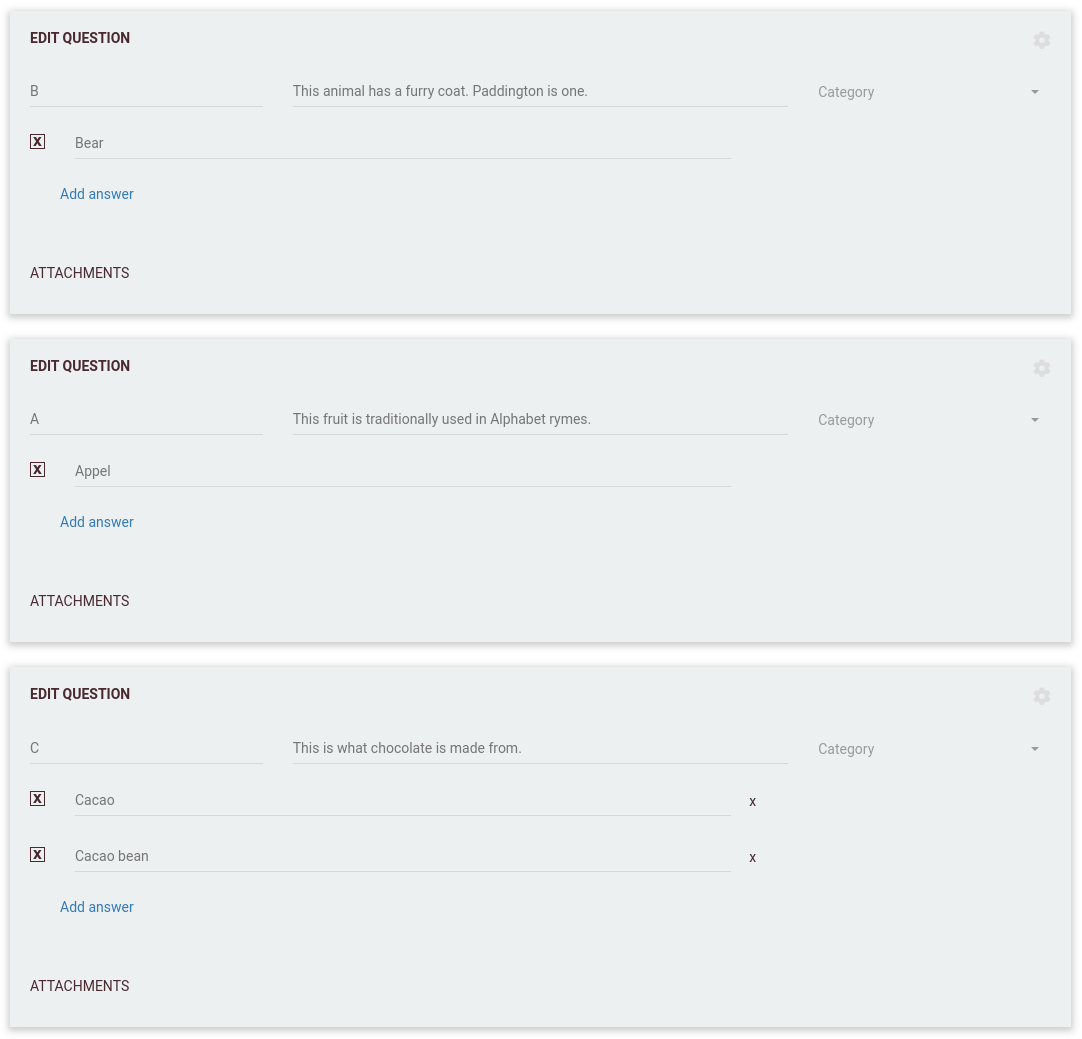Click Add answer under Cacao bean
The width and height of the screenshot is (1082, 1039).
coord(97,907)
